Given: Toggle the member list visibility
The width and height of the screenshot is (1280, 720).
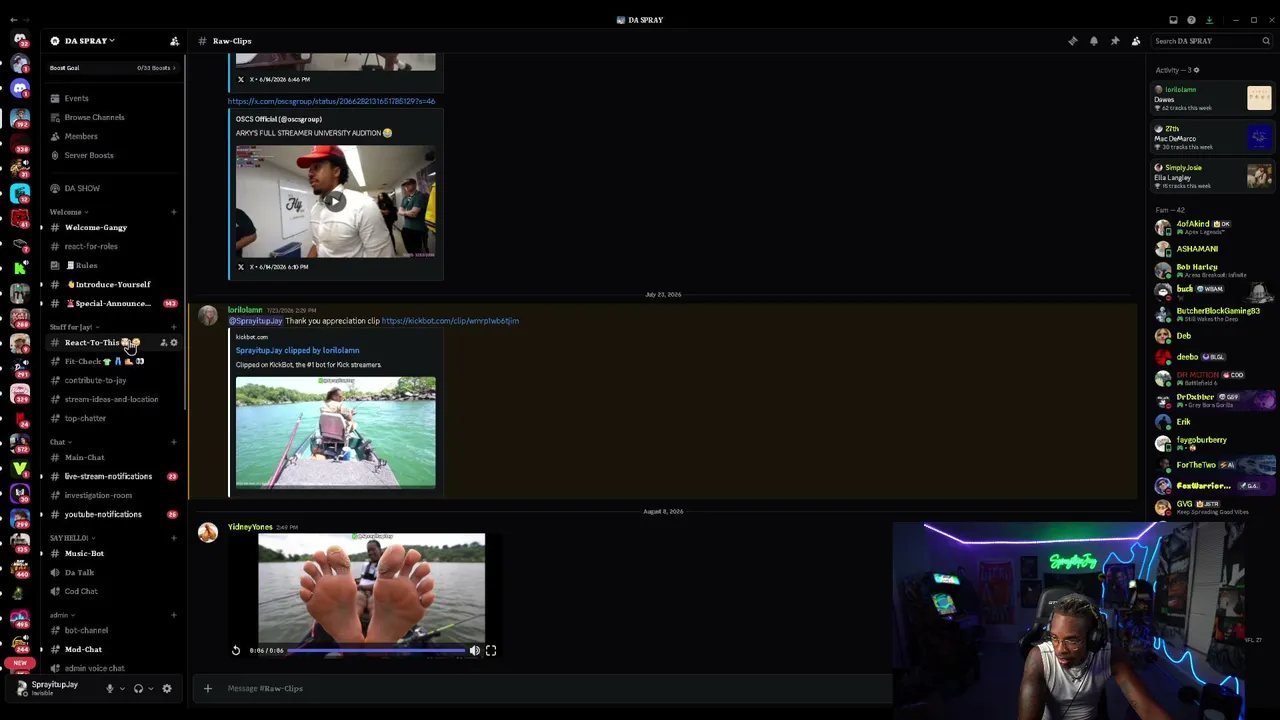Looking at the screenshot, I should click(x=1136, y=41).
